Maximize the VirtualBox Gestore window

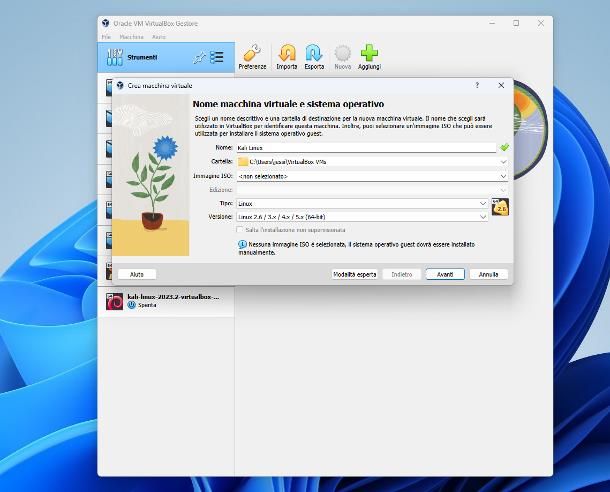[x=516, y=23]
